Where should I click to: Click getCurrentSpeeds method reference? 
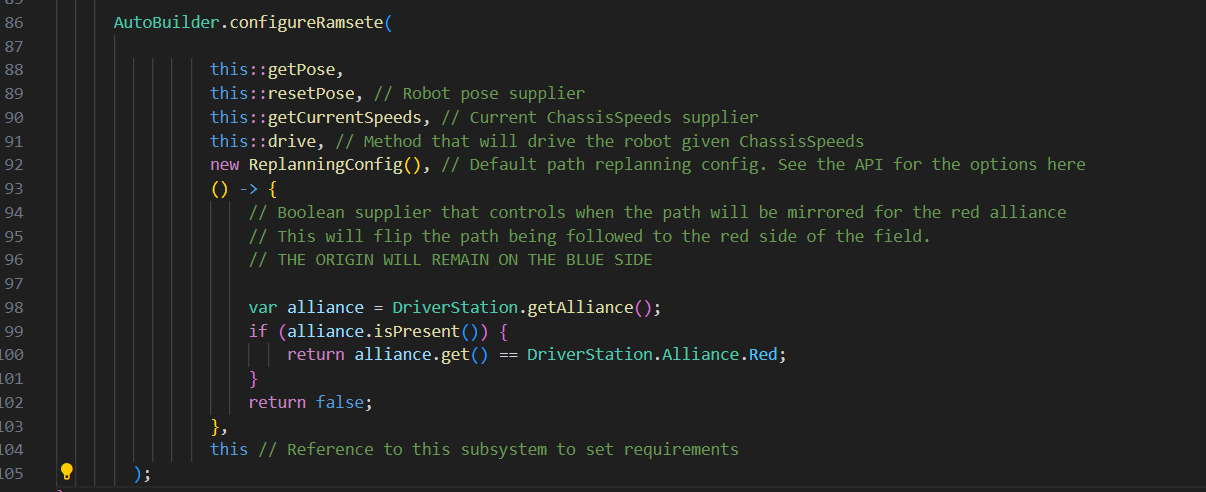click(344, 117)
